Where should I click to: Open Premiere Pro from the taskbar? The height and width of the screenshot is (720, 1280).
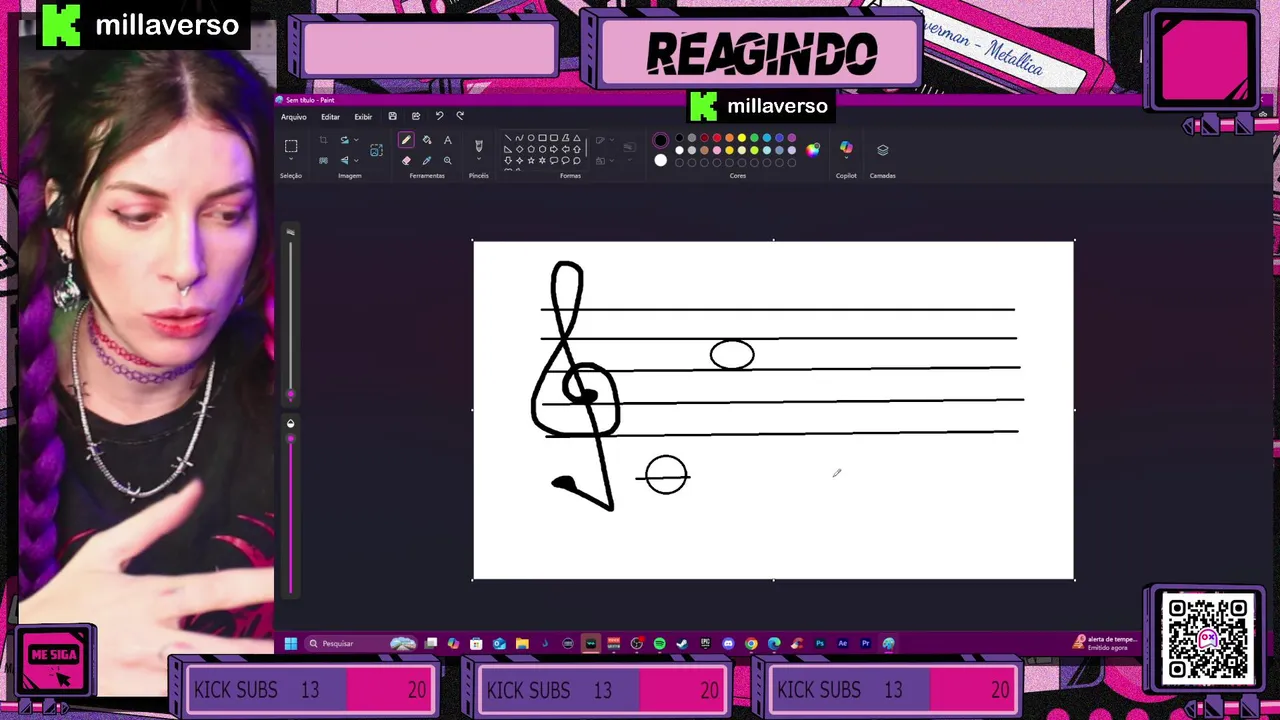pyautogui.click(x=865, y=643)
